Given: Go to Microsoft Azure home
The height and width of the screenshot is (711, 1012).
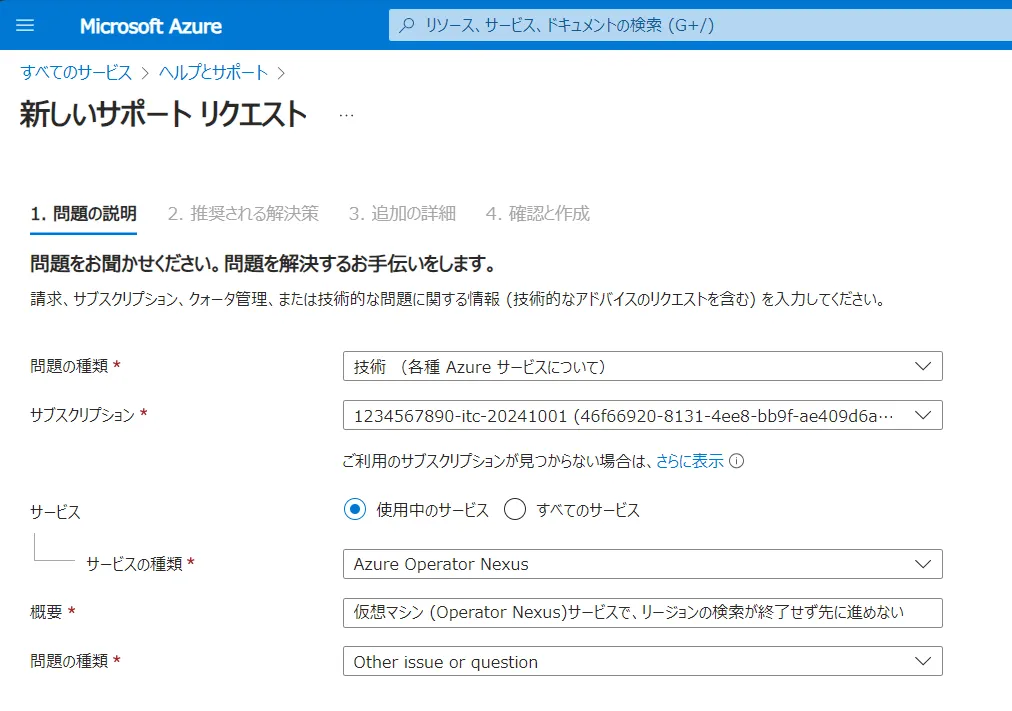Looking at the screenshot, I should (x=150, y=26).
